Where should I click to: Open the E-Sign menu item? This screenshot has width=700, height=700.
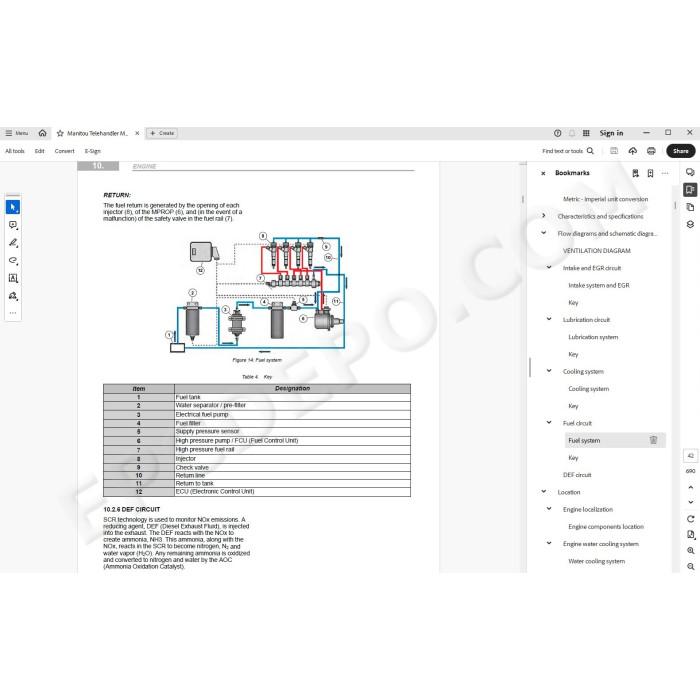point(92,151)
